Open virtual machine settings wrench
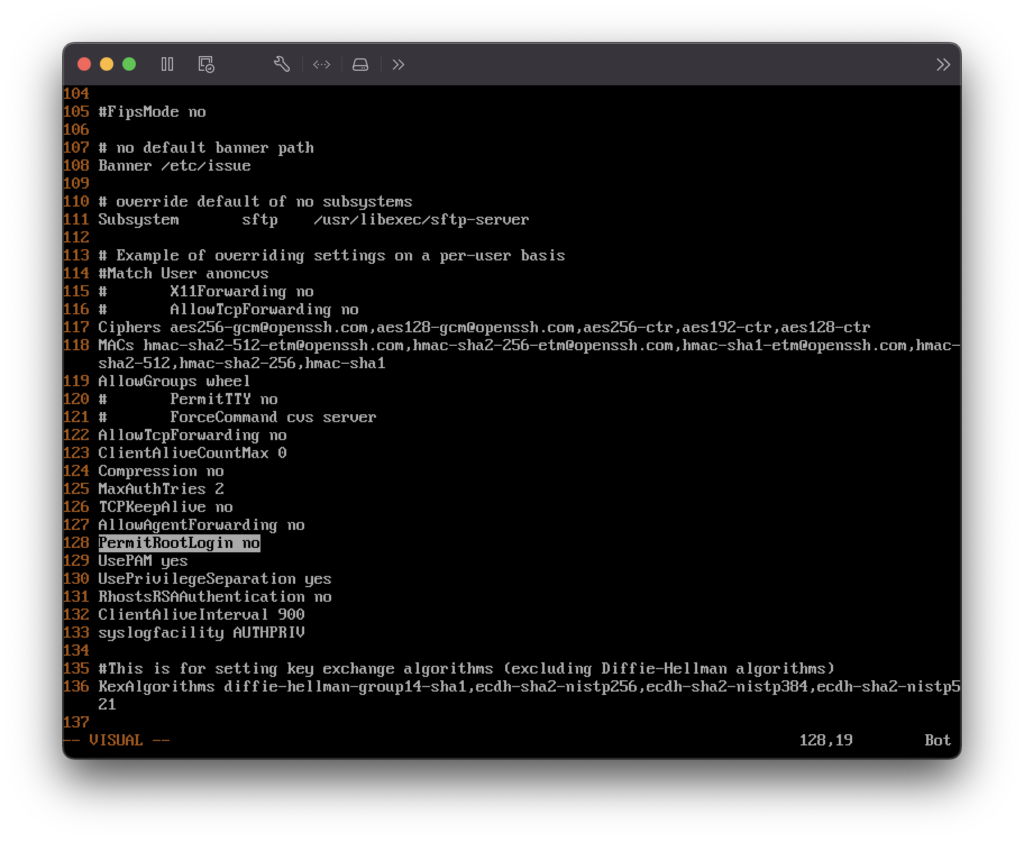1024x842 pixels. 282,64
